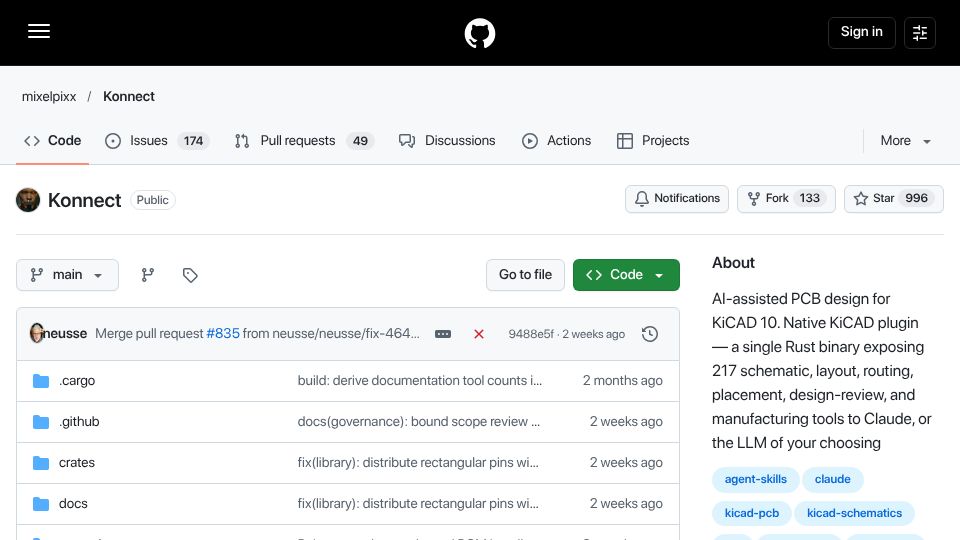
Task: Click the Public visibility label
Action: coord(152,200)
